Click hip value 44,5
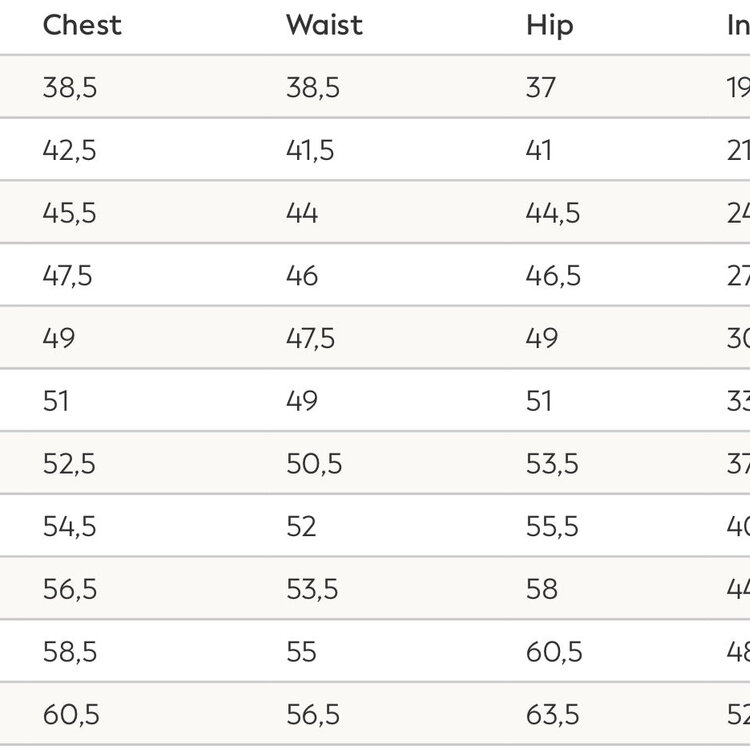This screenshot has height=750, width=750. (x=553, y=213)
